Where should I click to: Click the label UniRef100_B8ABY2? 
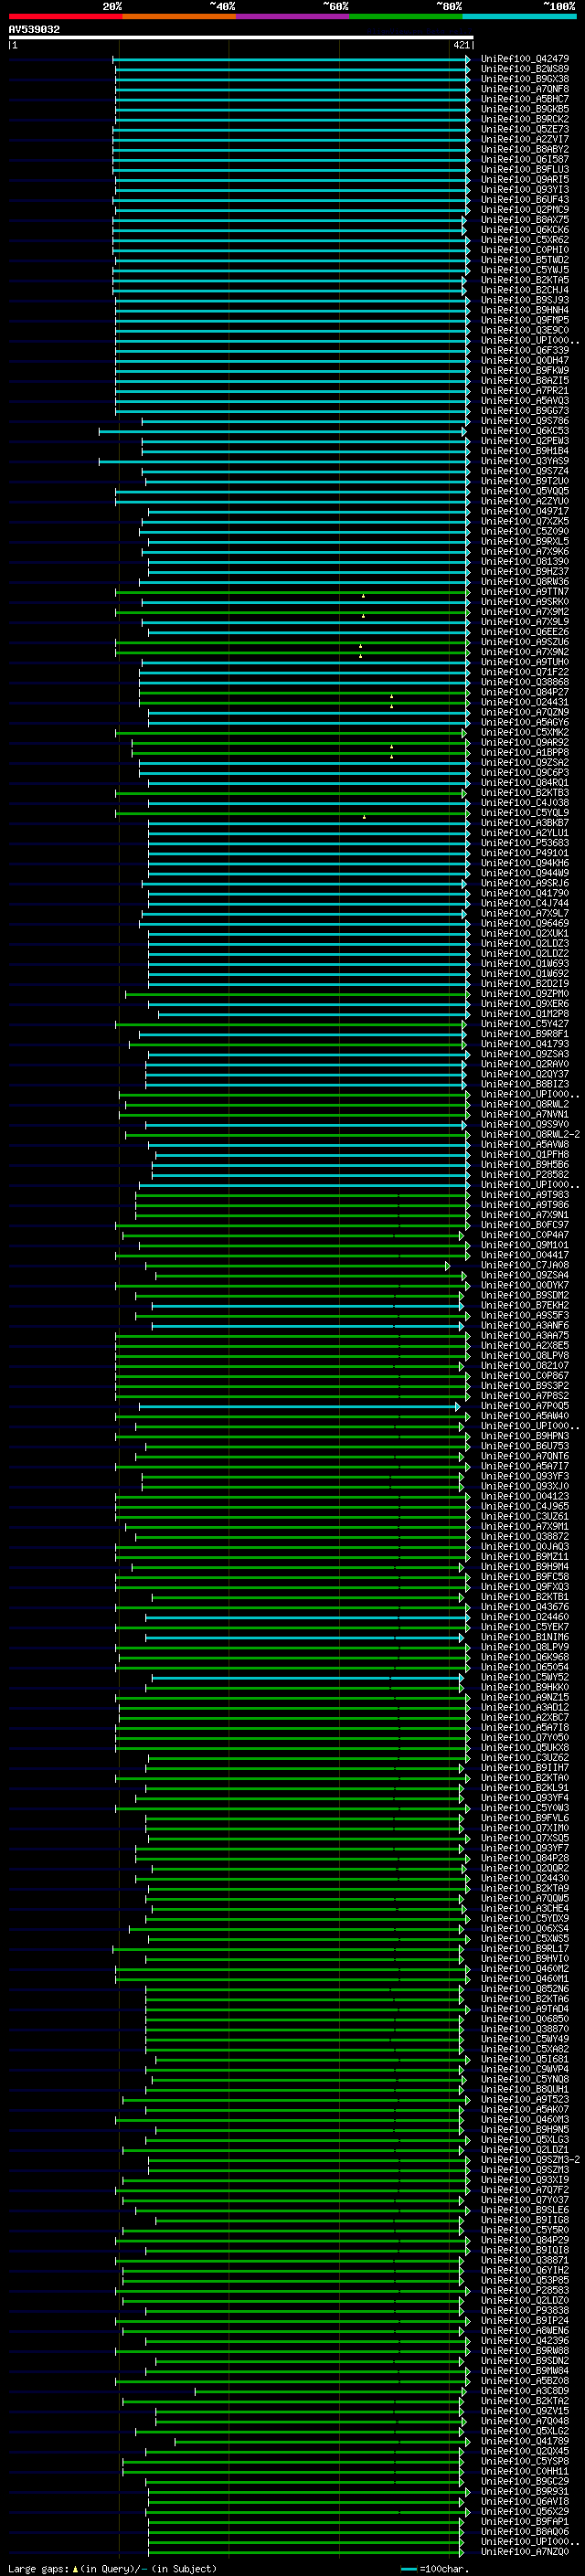(x=525, y=149)
